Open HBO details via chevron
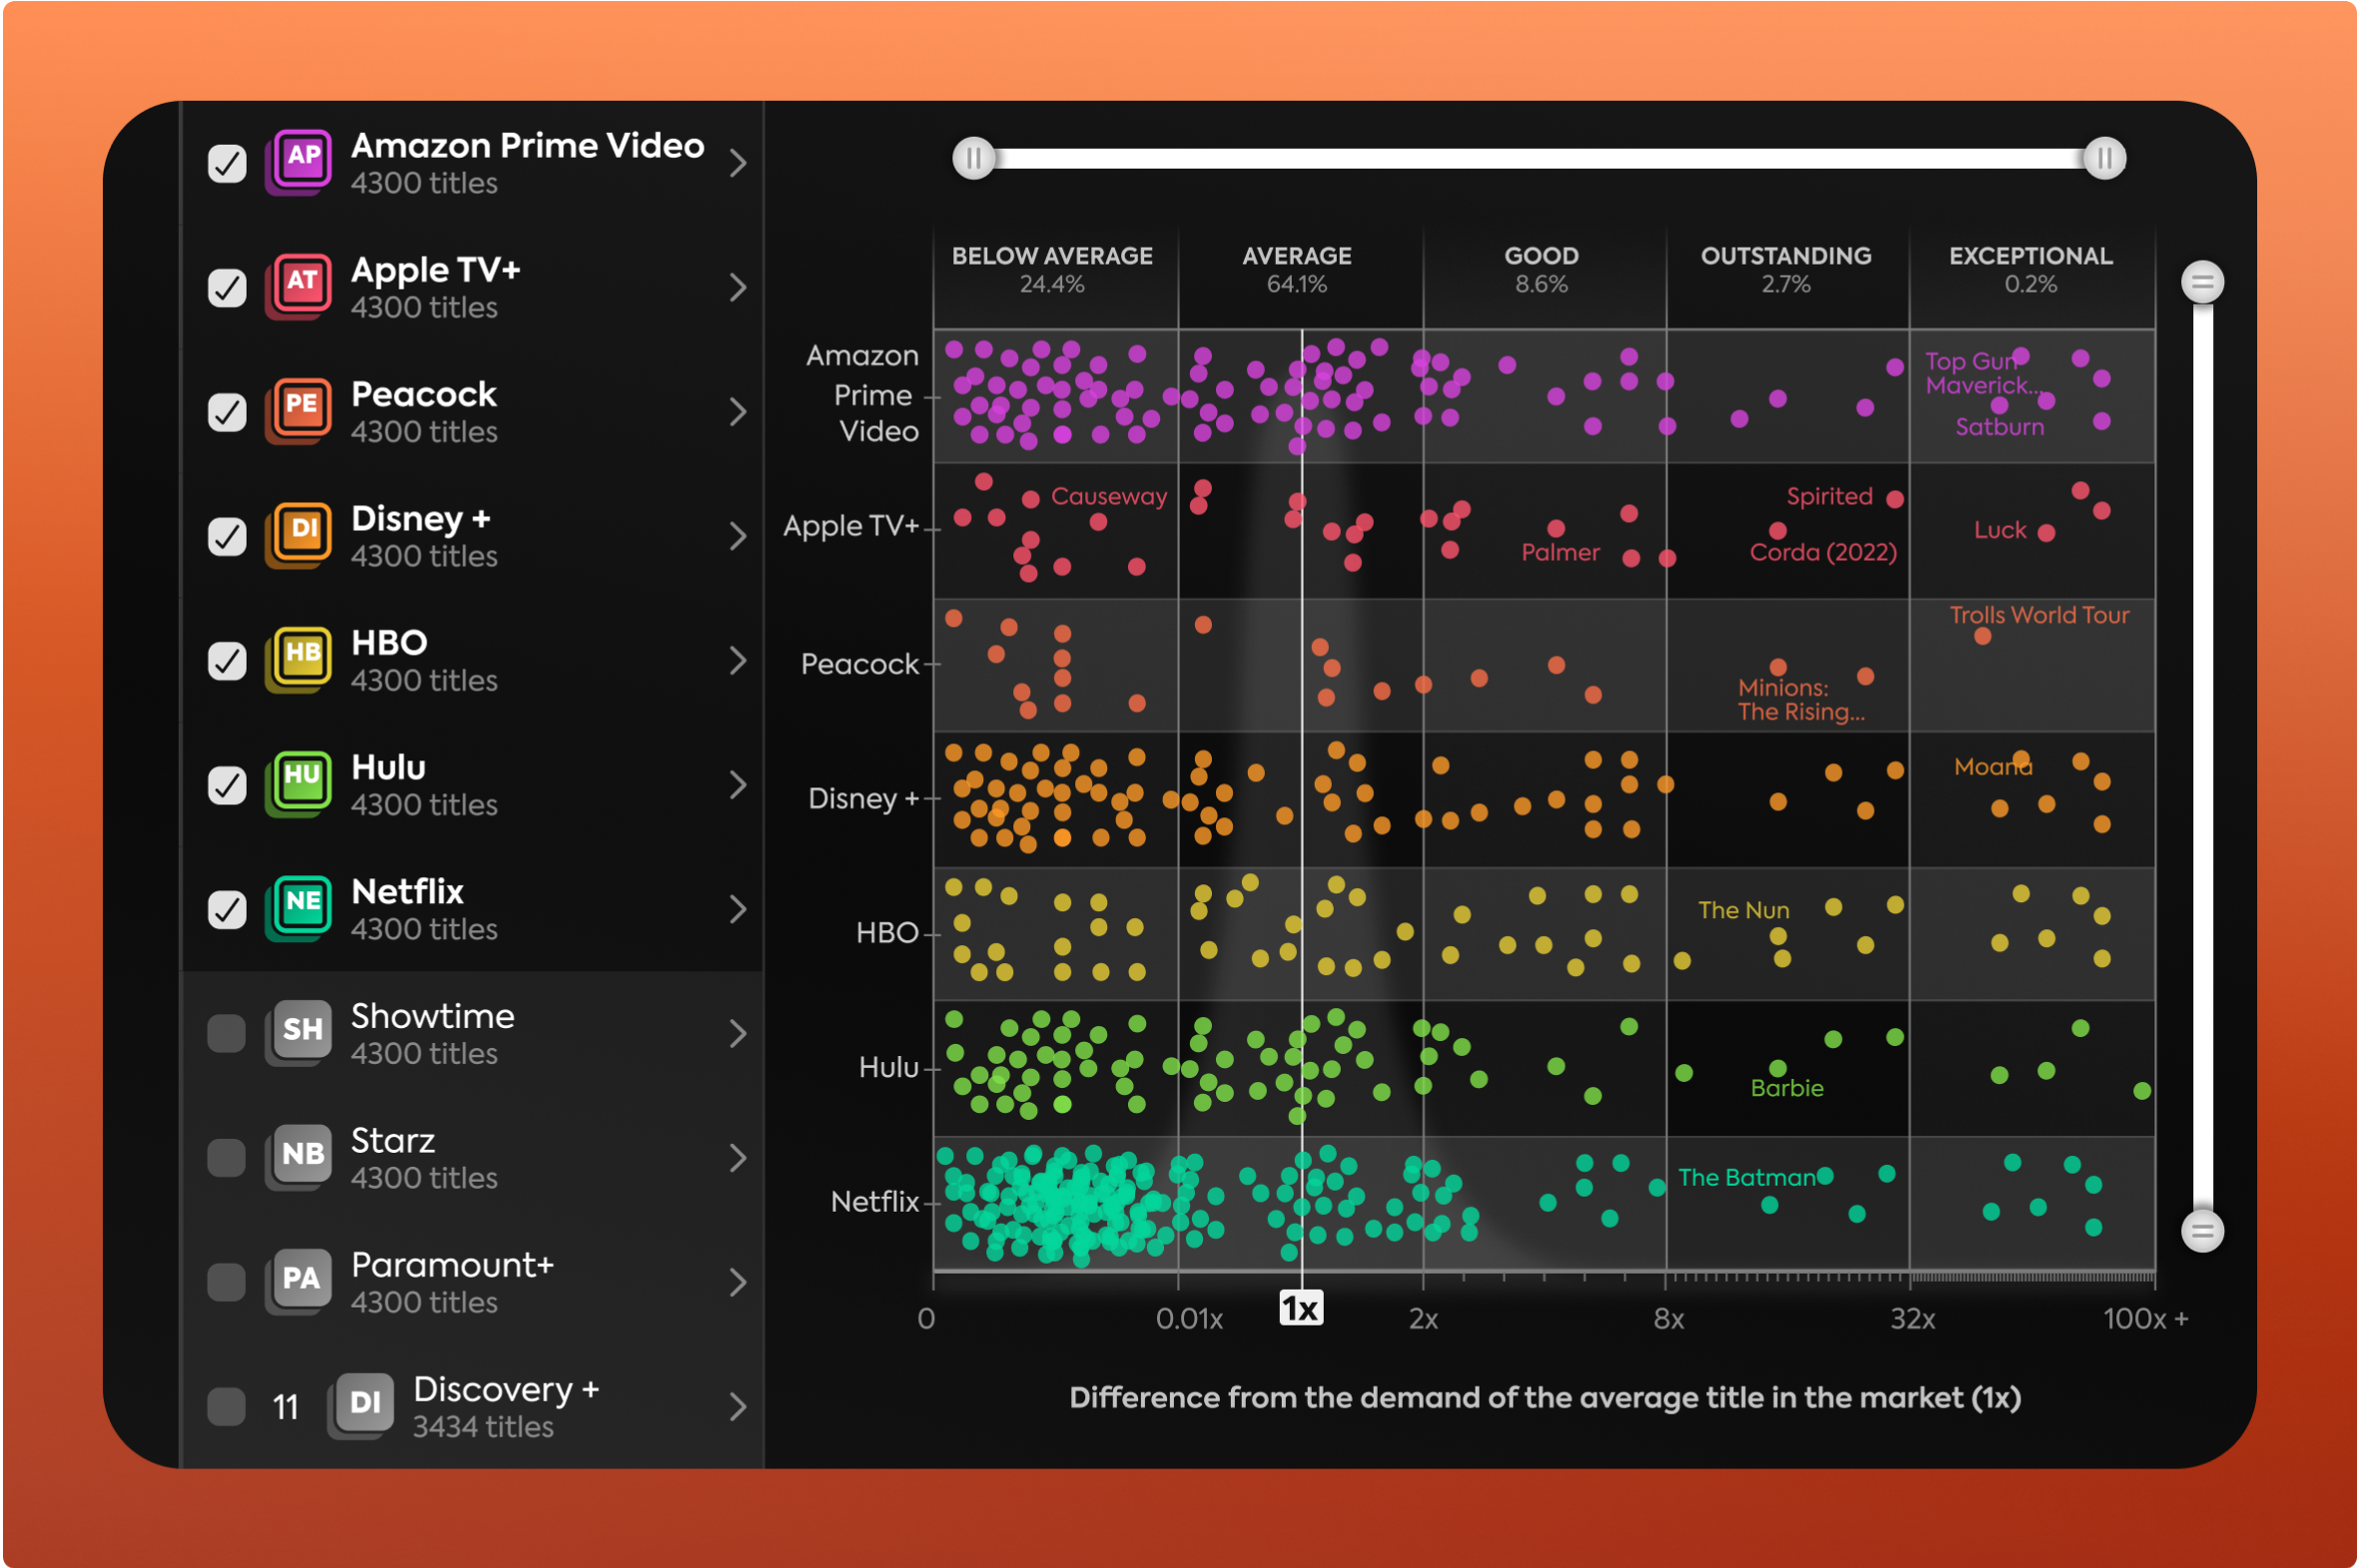Image resolution: width=2357 pixels, height=1568 pixels. point(738,660)
